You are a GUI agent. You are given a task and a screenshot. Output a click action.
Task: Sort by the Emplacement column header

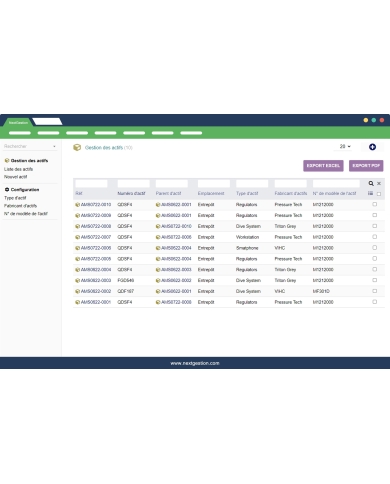211,193
